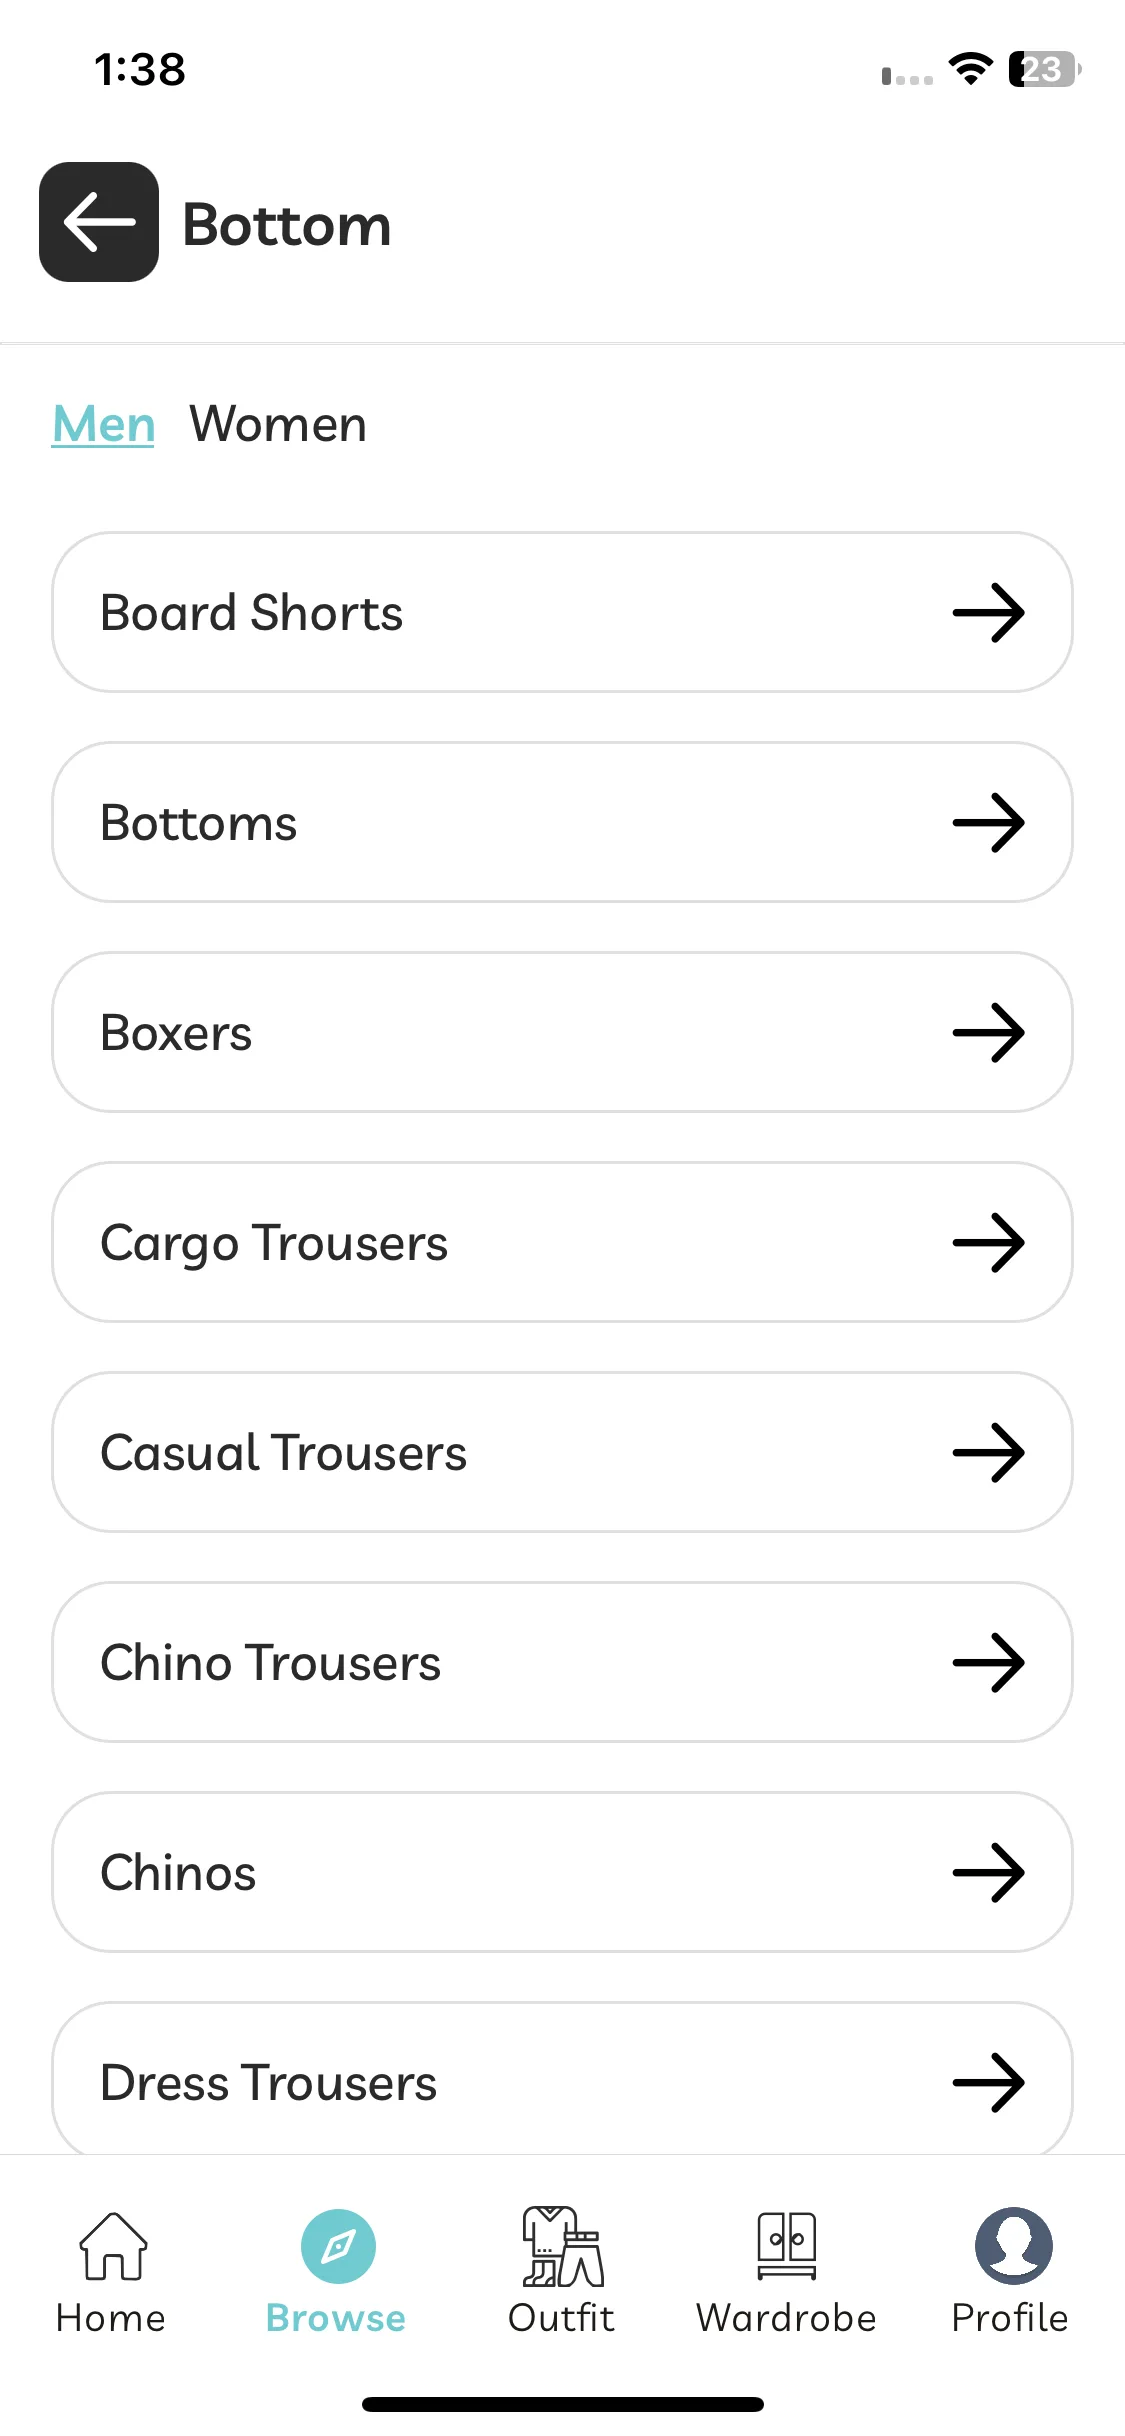This screenshot has height=2436, width=1125.
Task: Open the Home tab icon
Action: click(113, 2246)
